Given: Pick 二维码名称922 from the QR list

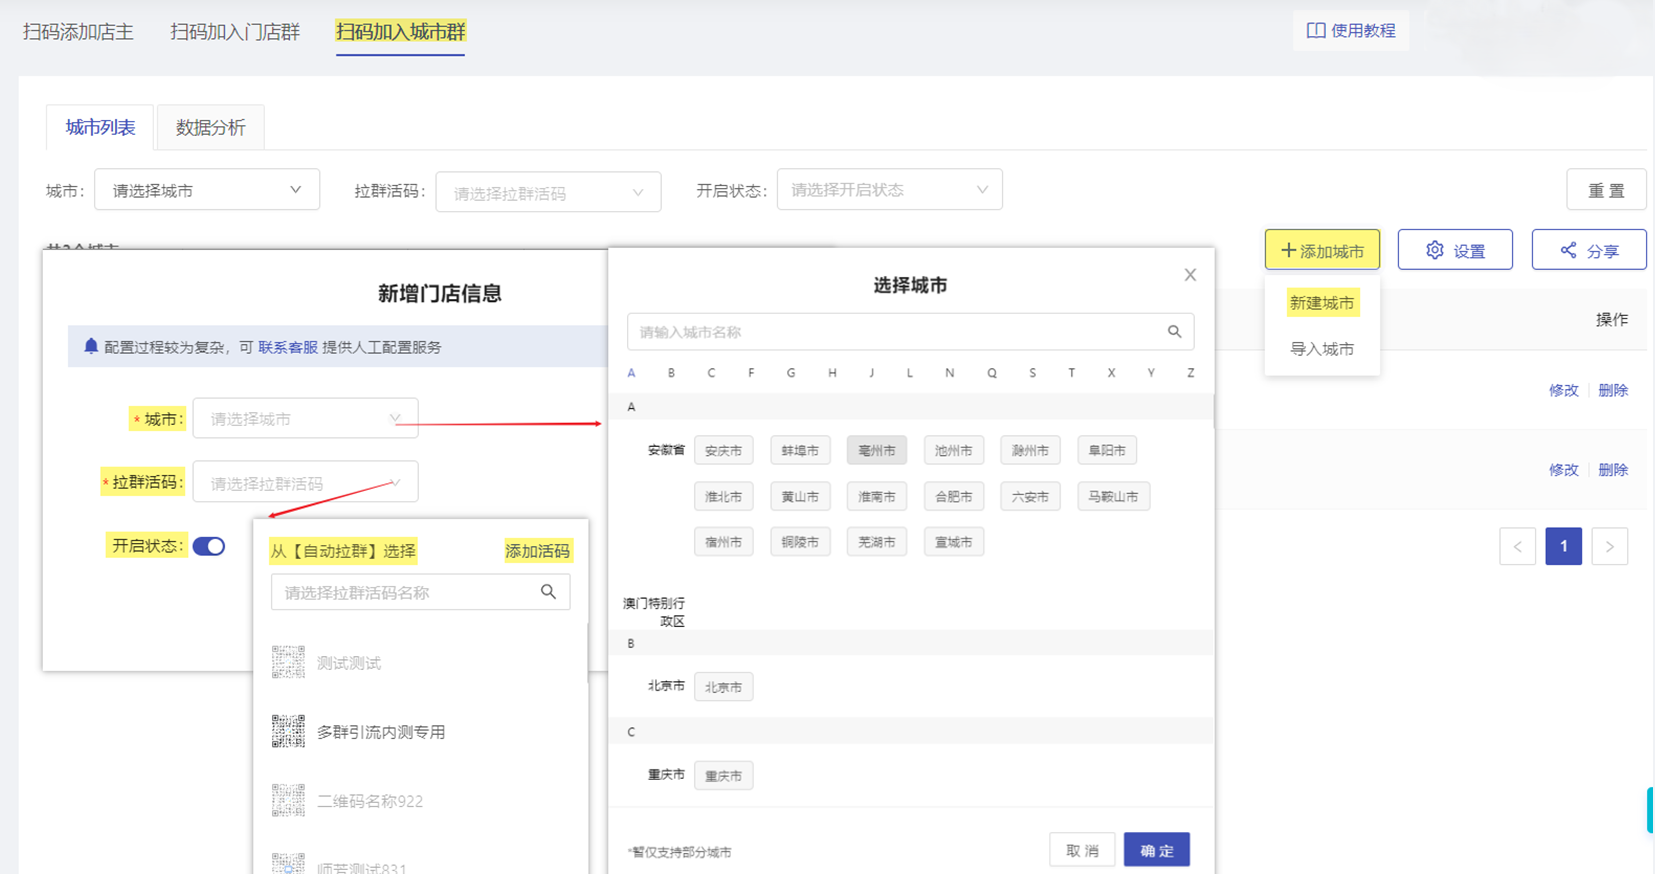Looking at the screenshot, I should click(x=370, y=801).
